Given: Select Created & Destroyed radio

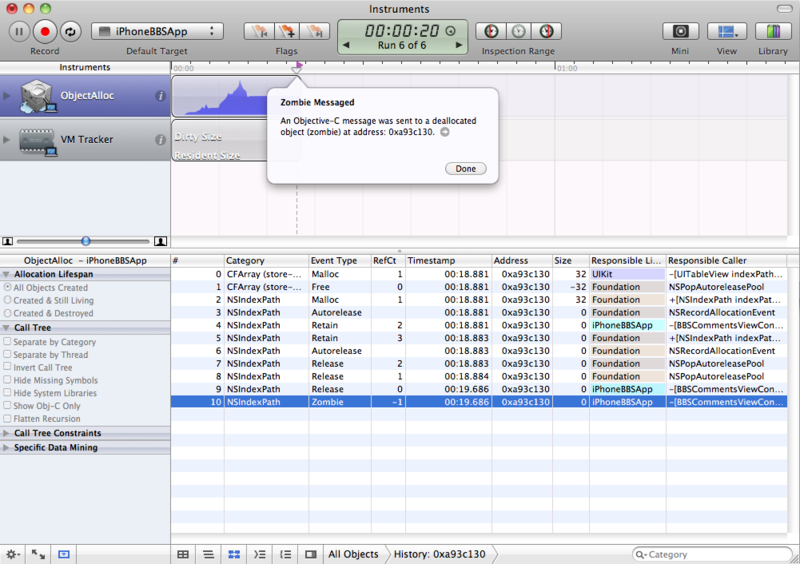Looking at the screenshot, I should (x=8, y=313).
